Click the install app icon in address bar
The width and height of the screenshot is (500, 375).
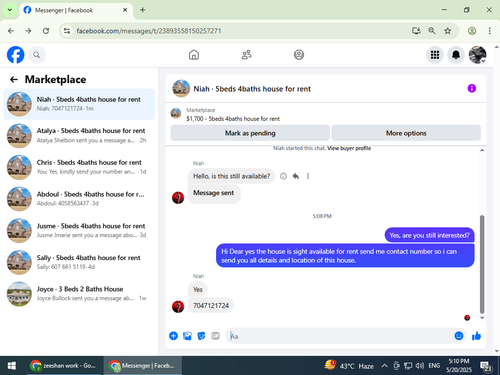point(416,31)
